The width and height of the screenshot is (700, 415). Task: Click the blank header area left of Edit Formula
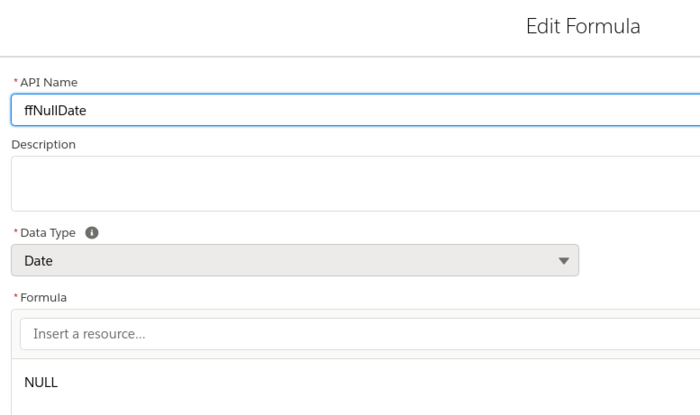(x=250, y=27)
